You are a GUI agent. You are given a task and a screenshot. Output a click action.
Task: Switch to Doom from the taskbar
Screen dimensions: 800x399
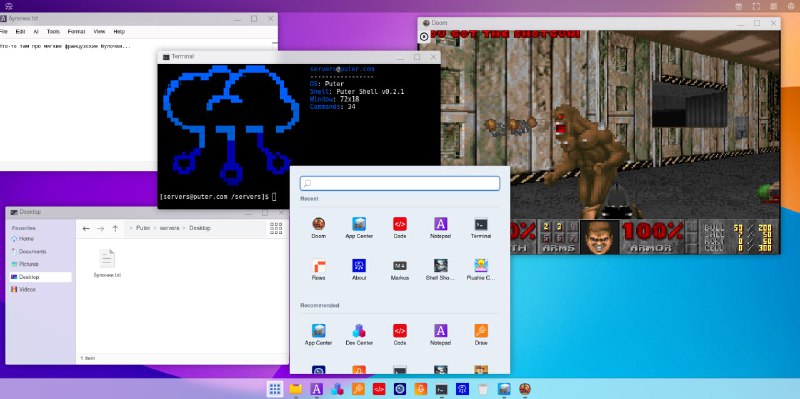524,389
